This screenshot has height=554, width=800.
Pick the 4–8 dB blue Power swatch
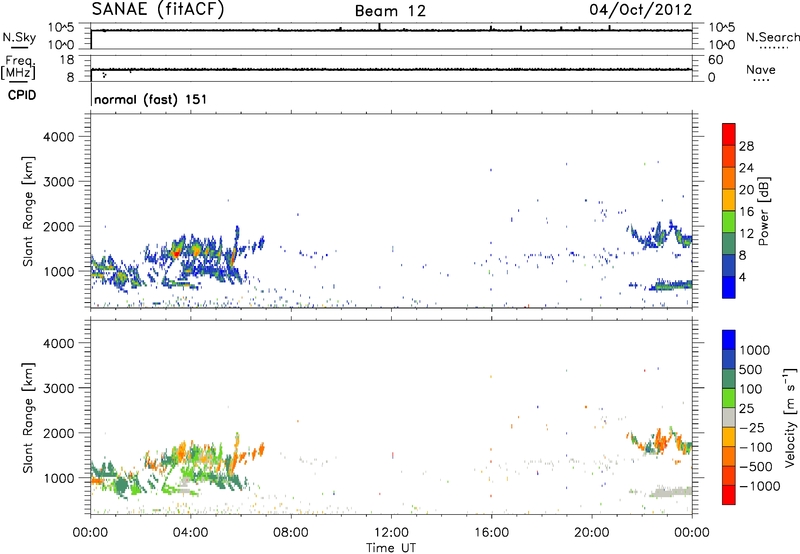click(729, 265)
